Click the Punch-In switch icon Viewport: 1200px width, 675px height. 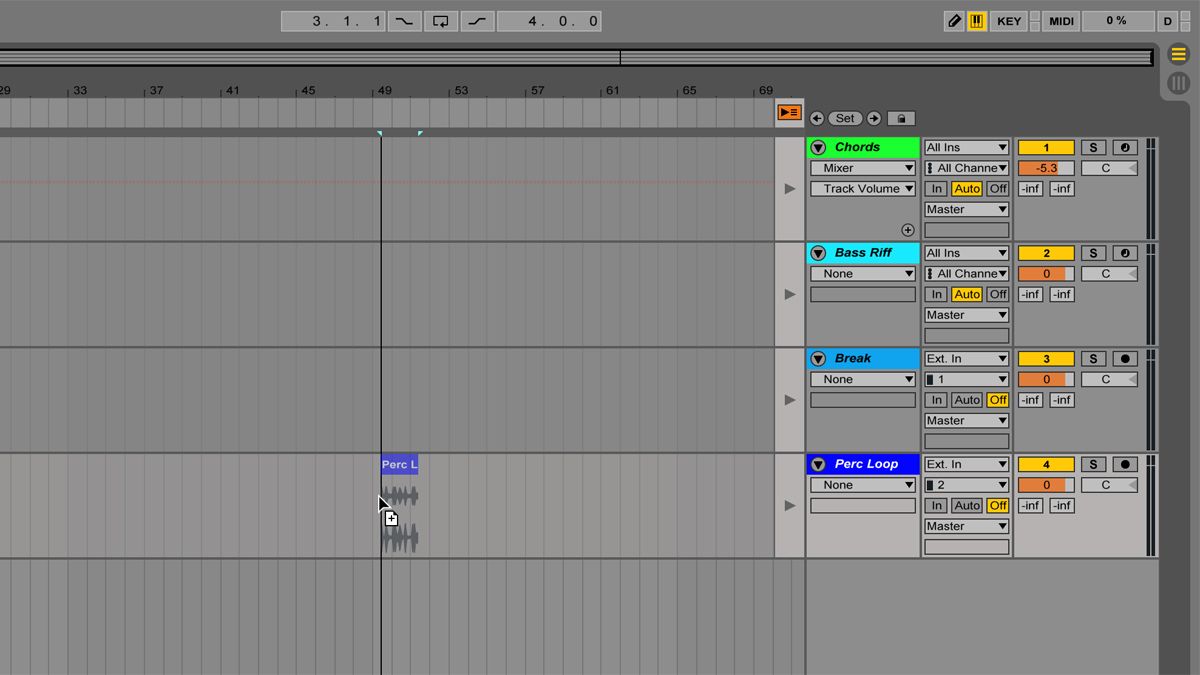(404, 20)
